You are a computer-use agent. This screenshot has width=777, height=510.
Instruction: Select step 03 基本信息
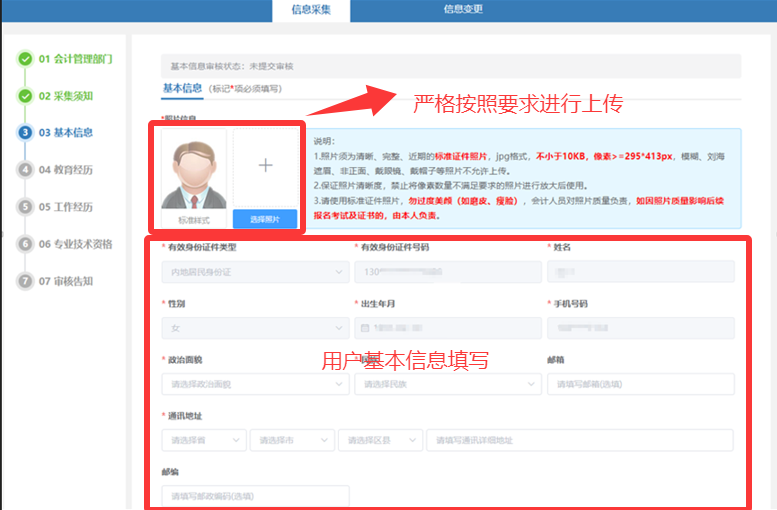point(66,133)
